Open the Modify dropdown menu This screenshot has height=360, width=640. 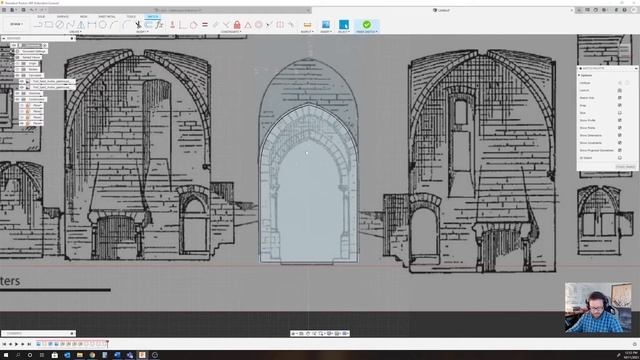[x=142, y=32]
